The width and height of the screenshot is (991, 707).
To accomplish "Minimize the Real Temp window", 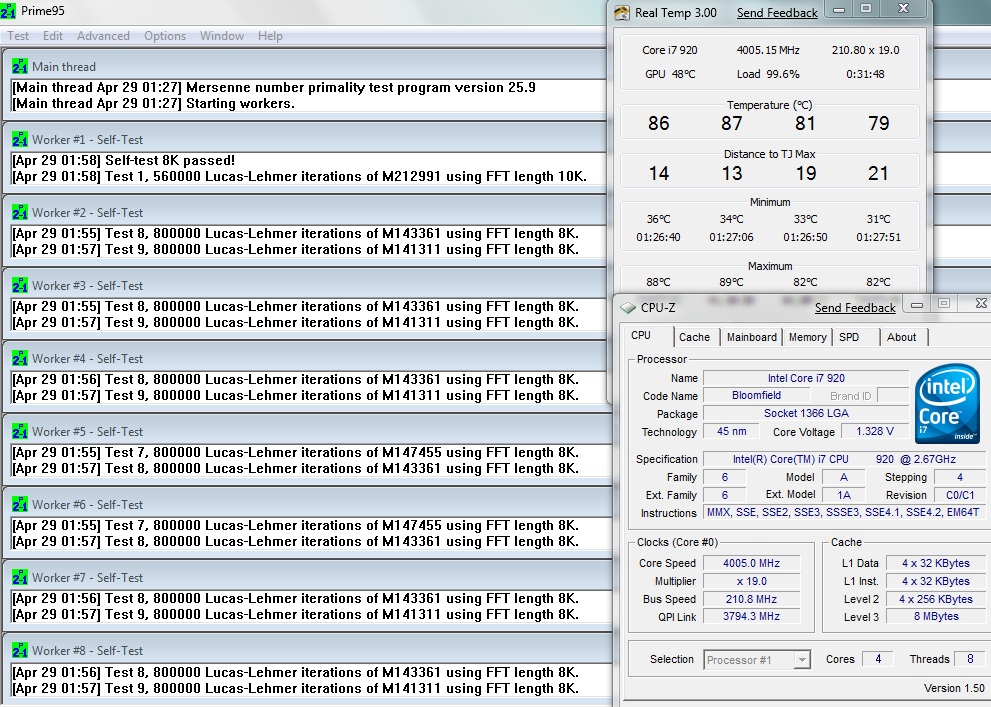I will point(839,9).
